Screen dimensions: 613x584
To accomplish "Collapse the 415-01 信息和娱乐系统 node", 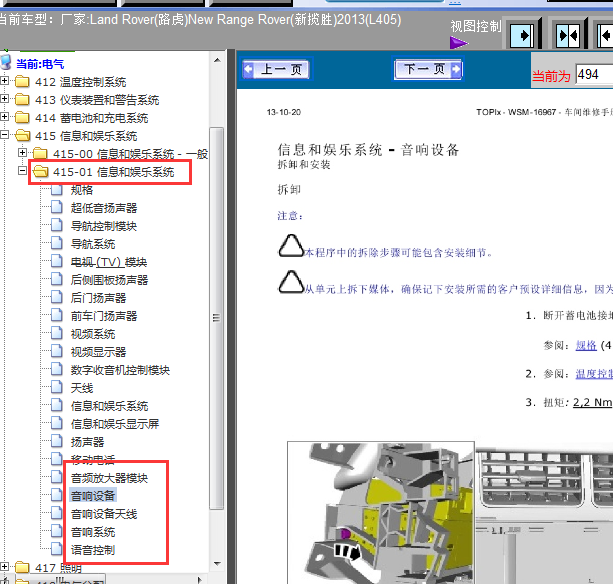I will [23, 170].
